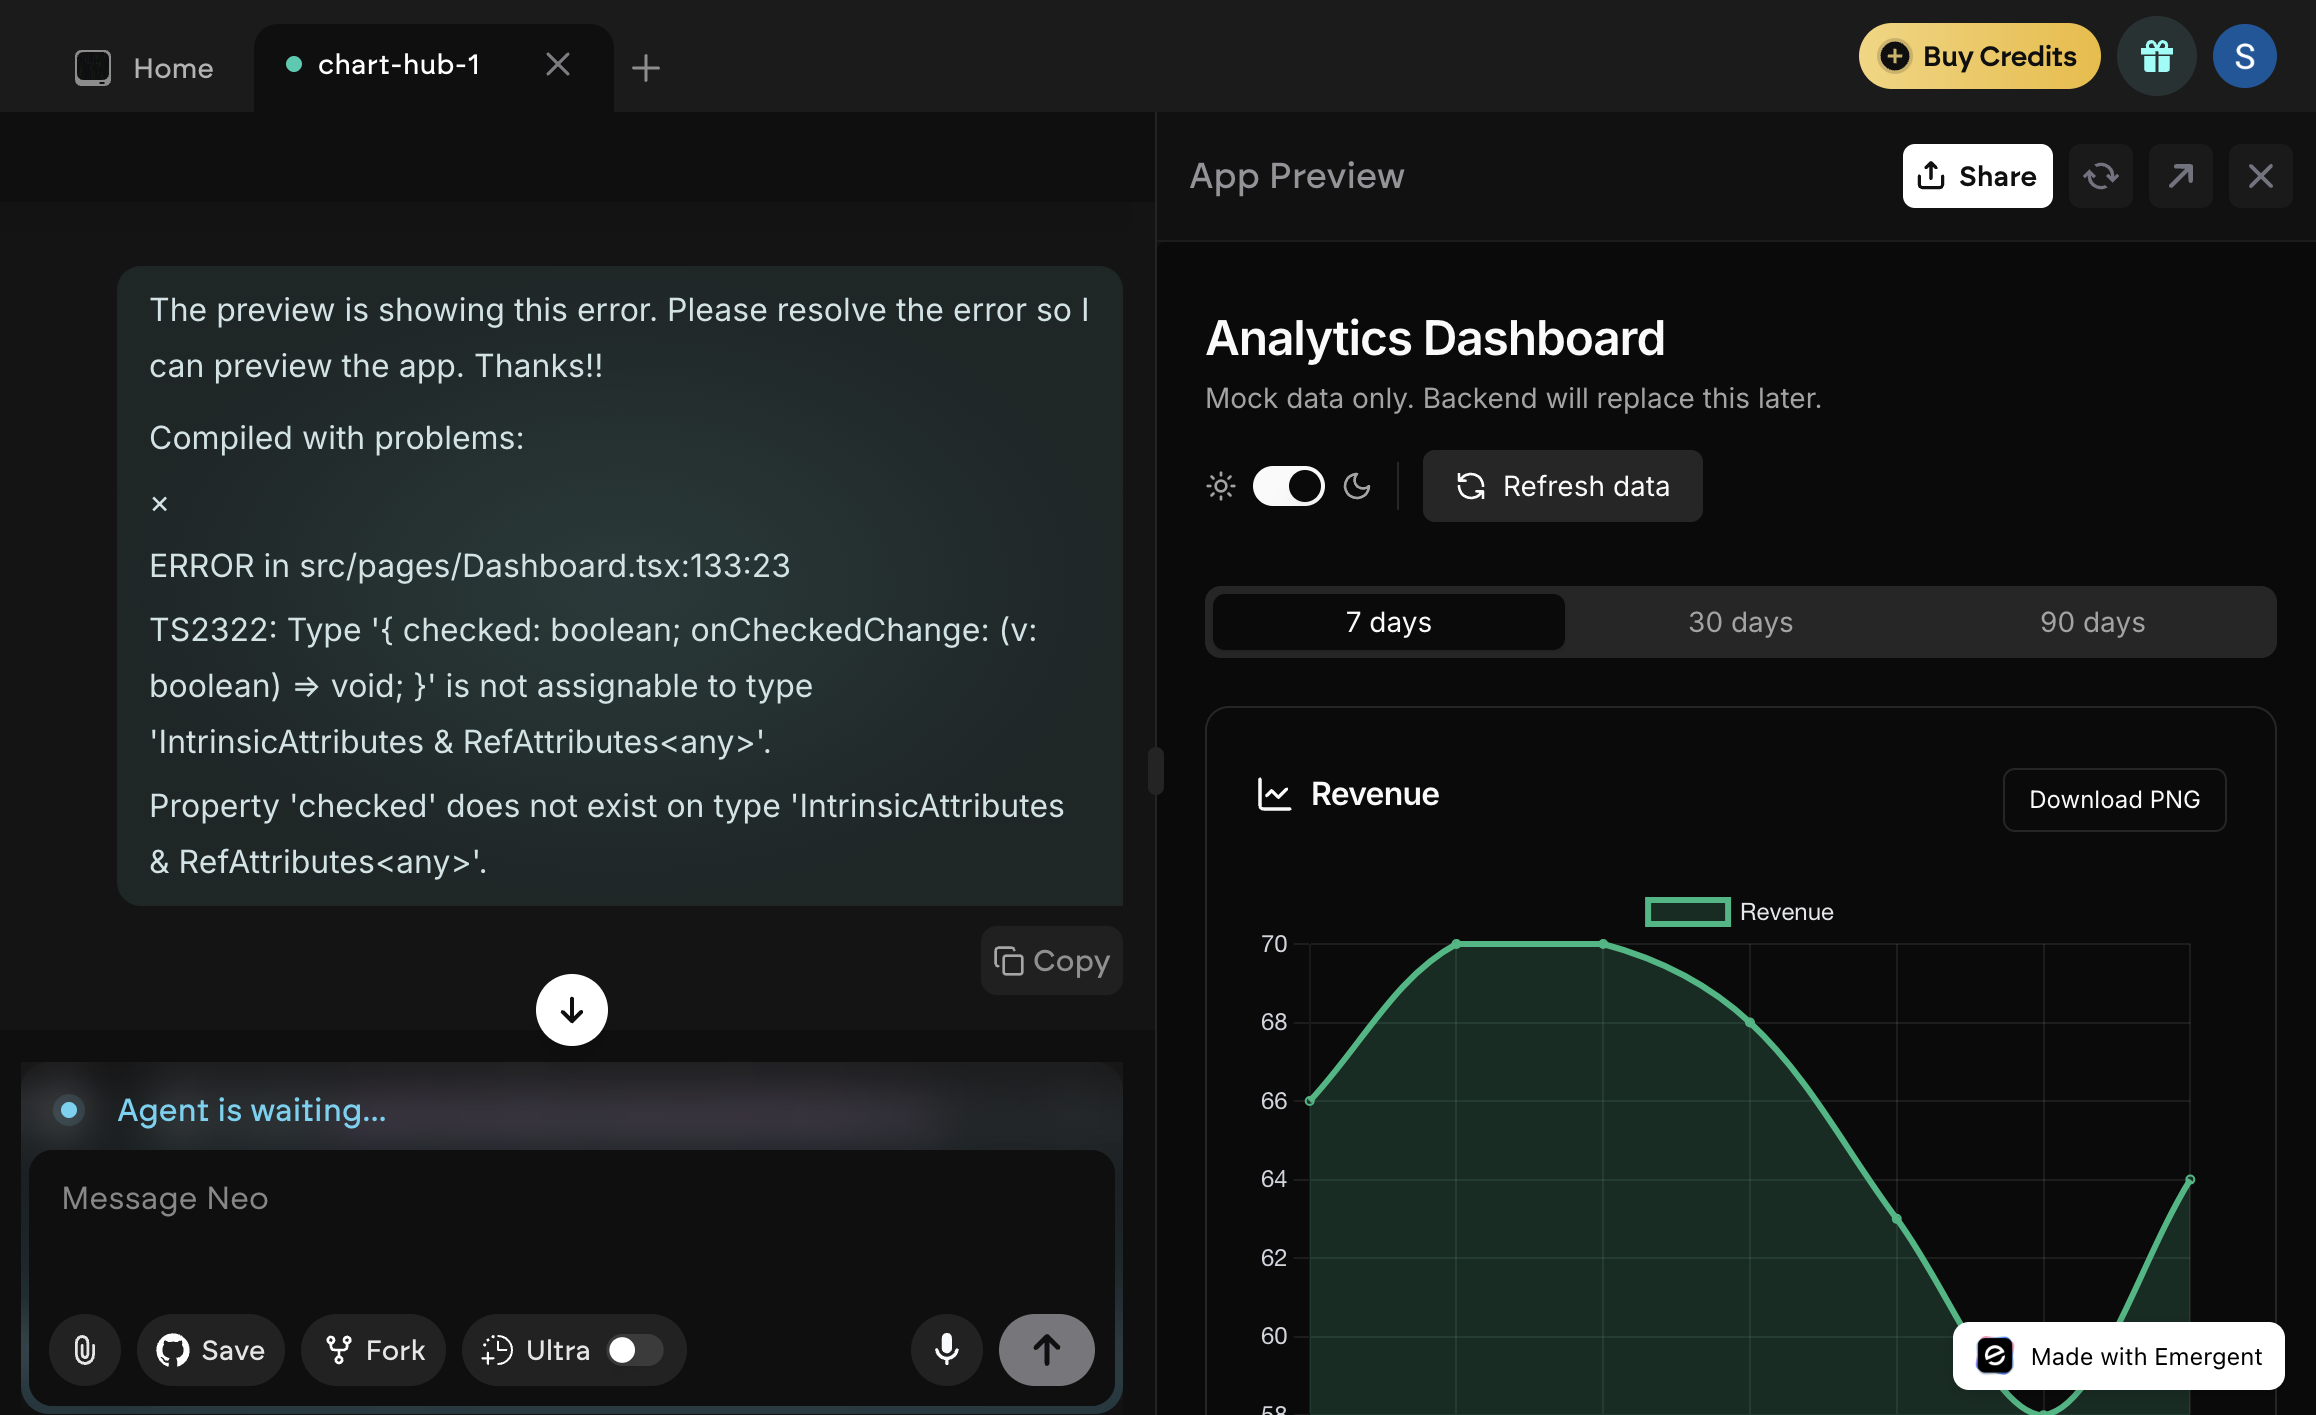2316x1415 pixels.
Task: Click the Refresh data button
Action: pyautogui.click(x=1562, y=486)
